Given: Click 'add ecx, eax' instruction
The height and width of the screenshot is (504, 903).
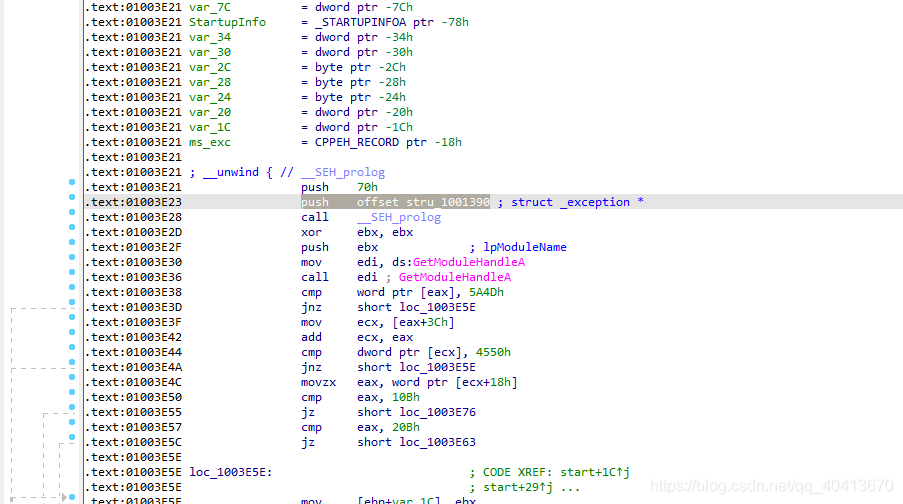Looking at the screenshot, I should tap(356, 337).
